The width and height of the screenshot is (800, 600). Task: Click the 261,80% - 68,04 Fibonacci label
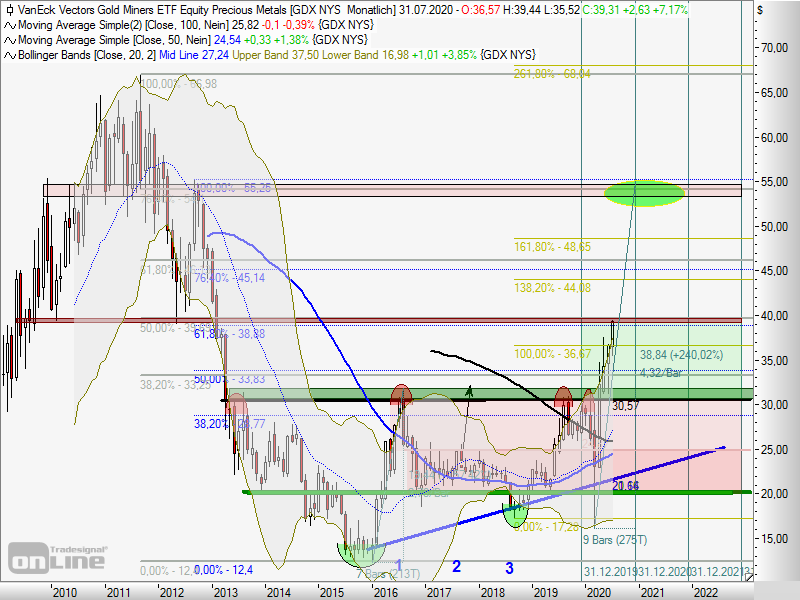coord(552,74)
